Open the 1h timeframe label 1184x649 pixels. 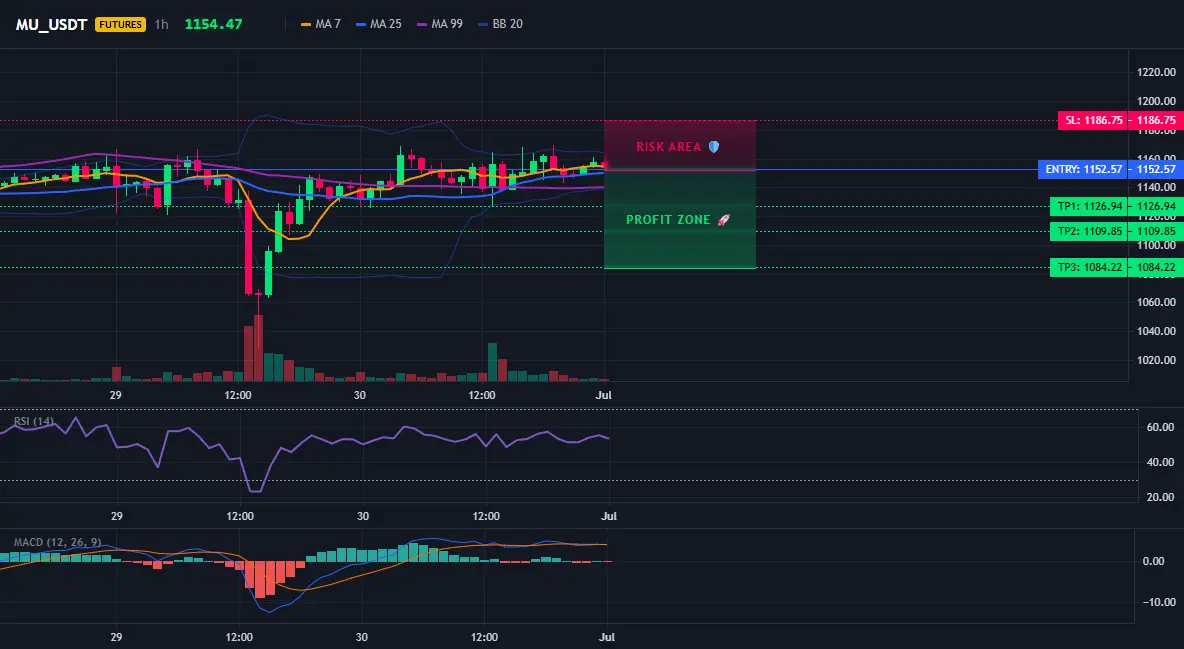162,24
